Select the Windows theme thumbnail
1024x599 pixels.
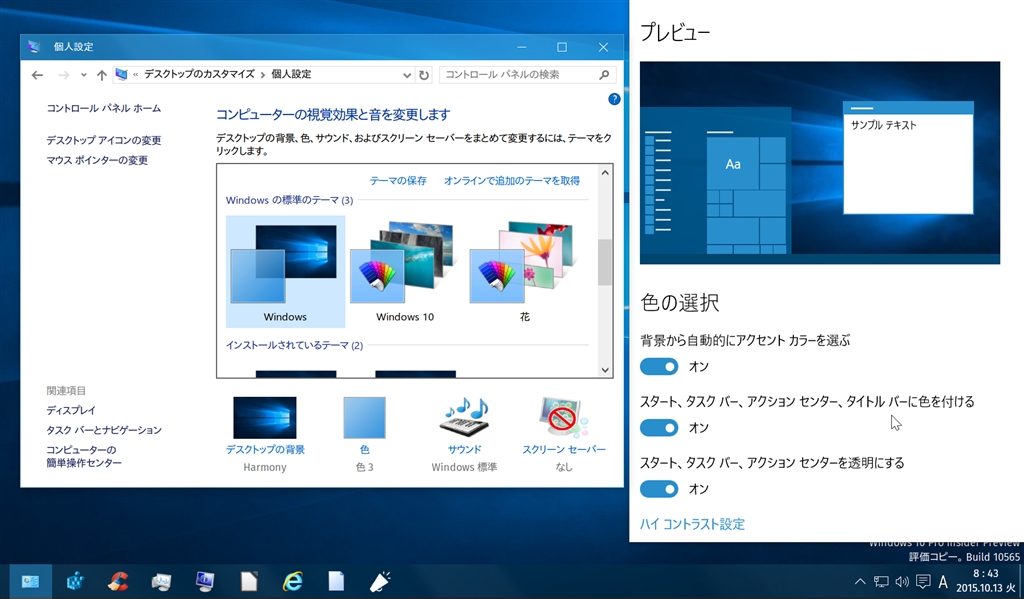click(285, 272)
